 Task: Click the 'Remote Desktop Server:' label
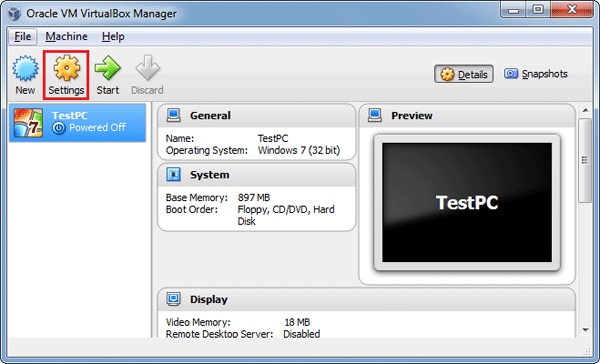coord(219,334)
